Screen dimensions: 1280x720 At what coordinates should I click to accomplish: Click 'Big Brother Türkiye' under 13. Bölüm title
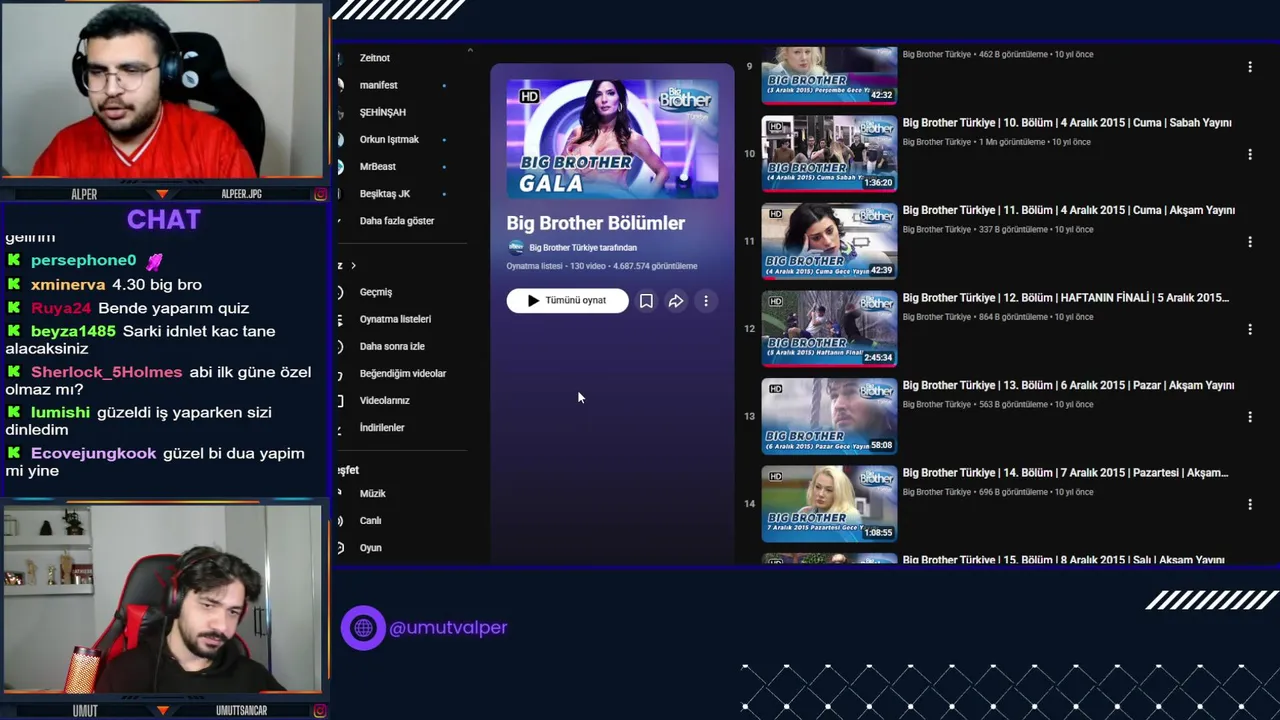[937, 405]
